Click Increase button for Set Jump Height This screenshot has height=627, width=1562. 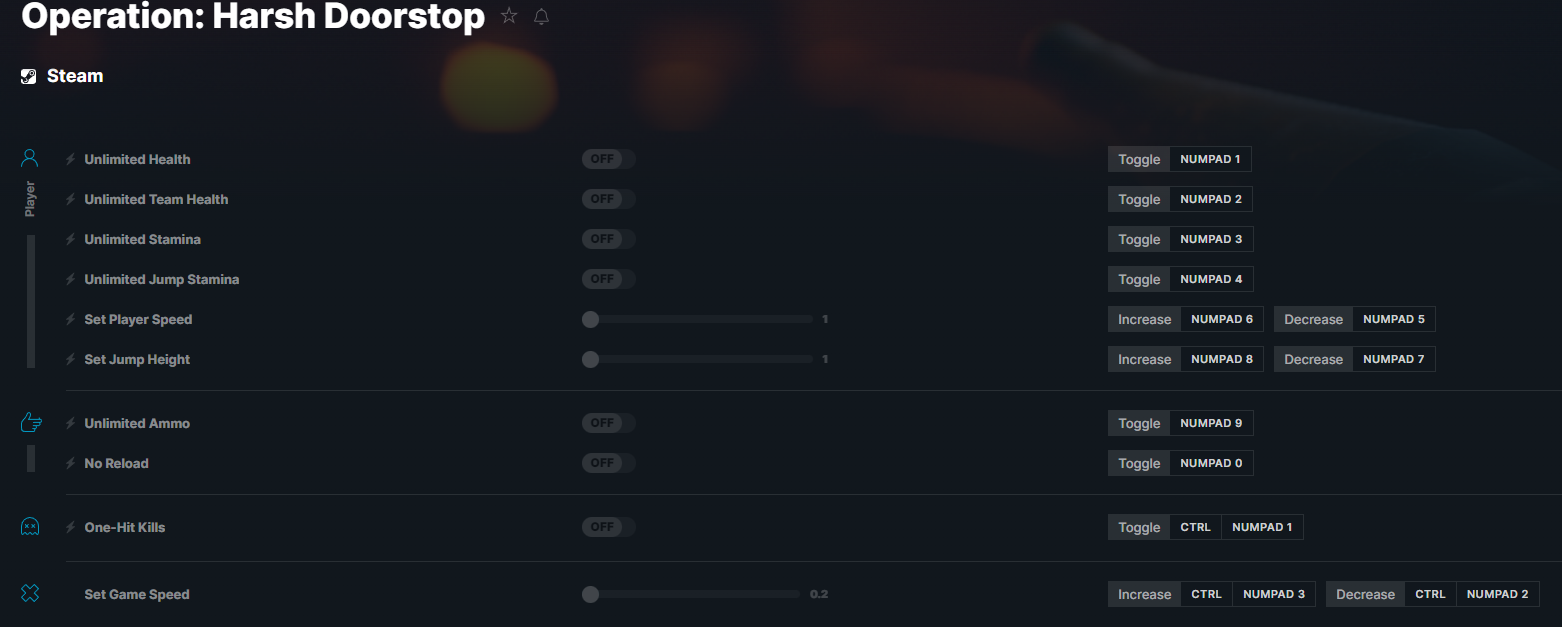[1144, 359]
